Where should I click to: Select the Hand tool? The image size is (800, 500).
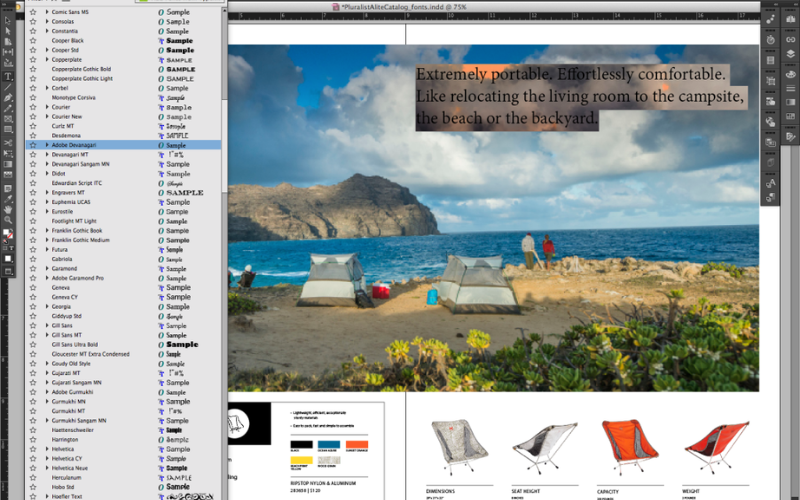[x=8, y=208]
